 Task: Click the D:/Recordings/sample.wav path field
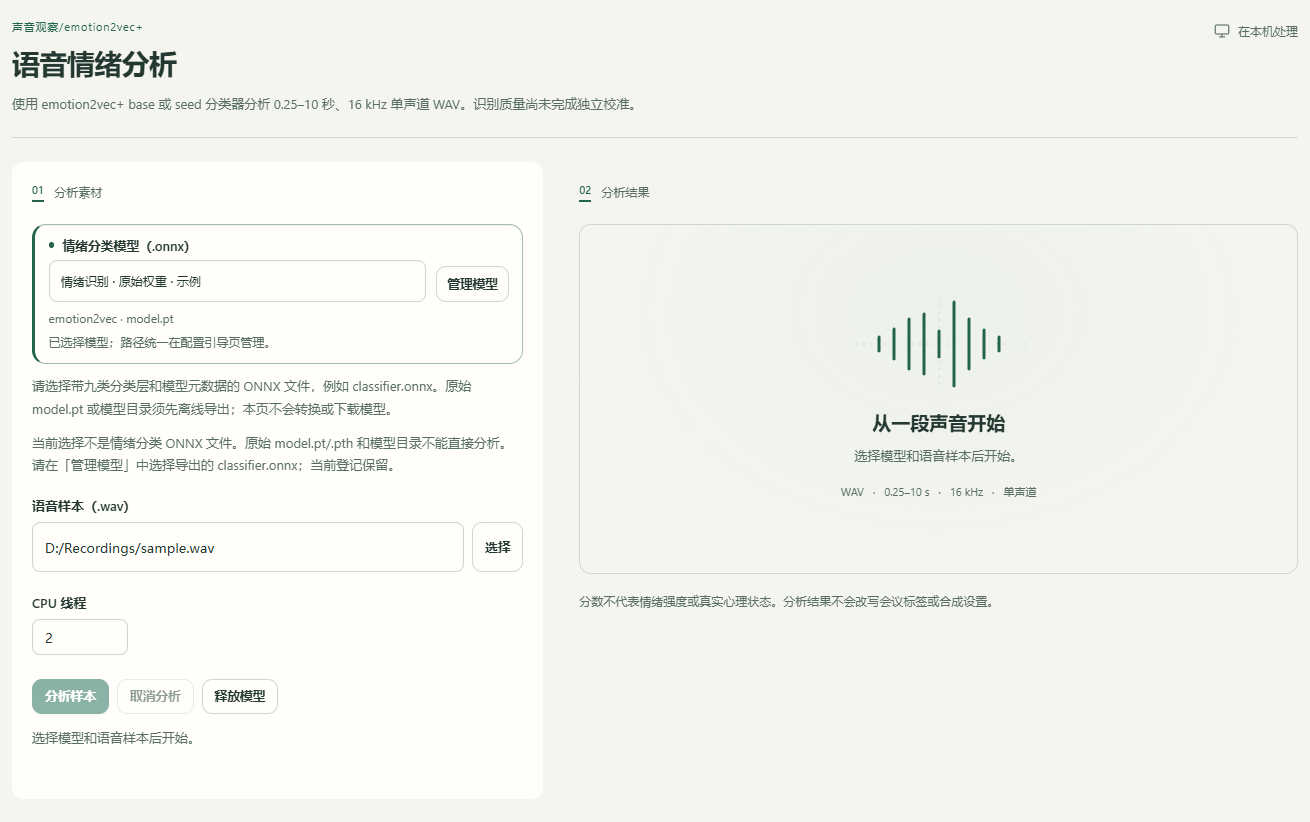coord(248,547)
